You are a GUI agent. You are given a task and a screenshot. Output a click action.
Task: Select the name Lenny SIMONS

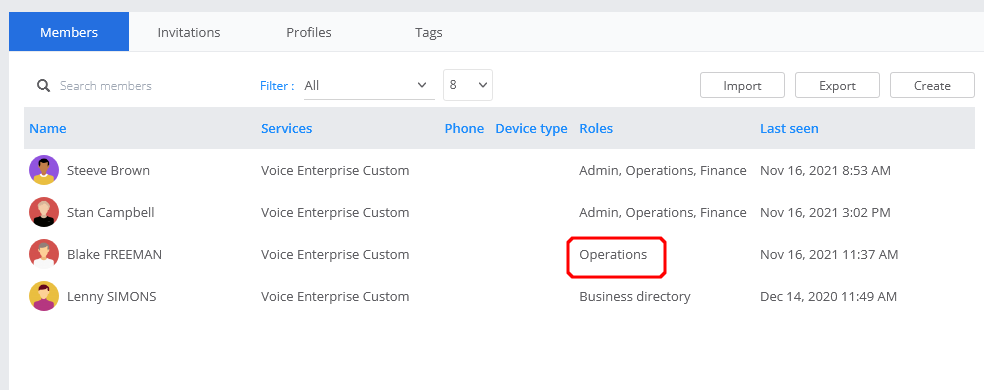point(111,296)
